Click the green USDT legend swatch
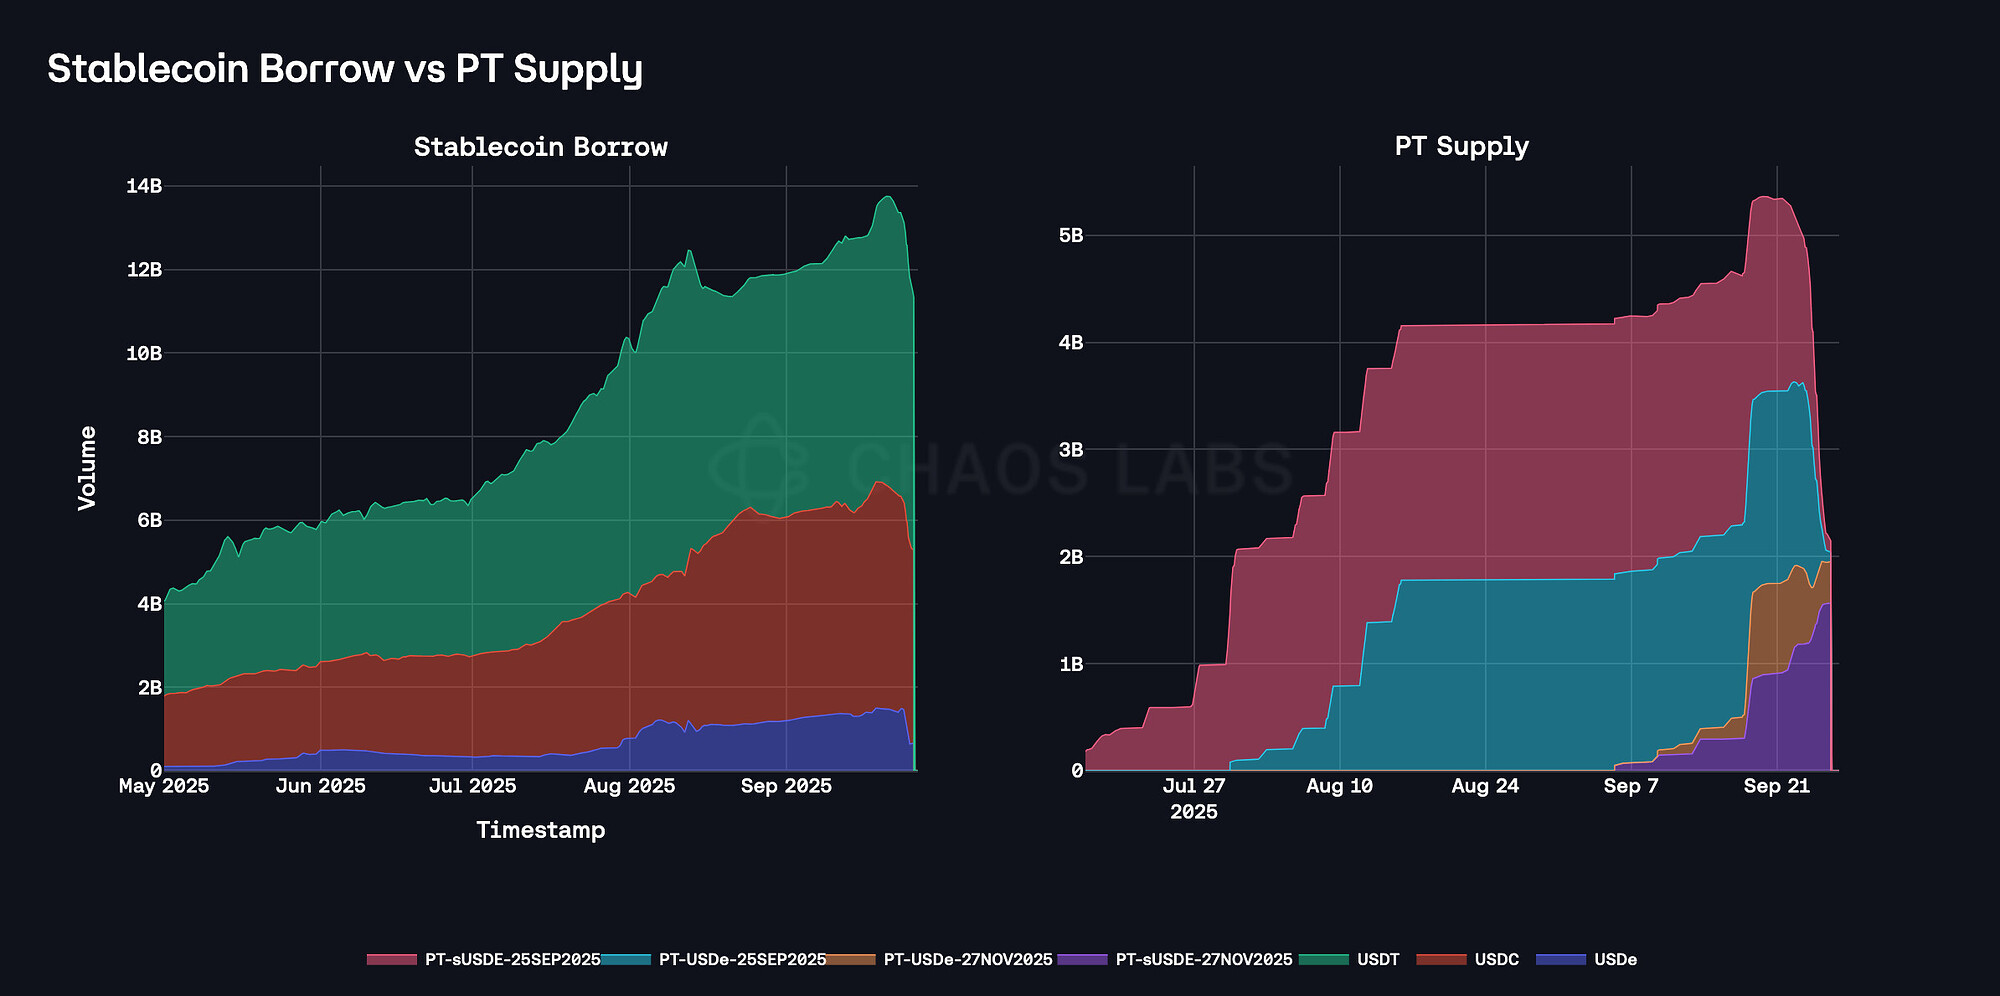The image size is (2000, 996). pyautogui.click(x=1323, y=960)
